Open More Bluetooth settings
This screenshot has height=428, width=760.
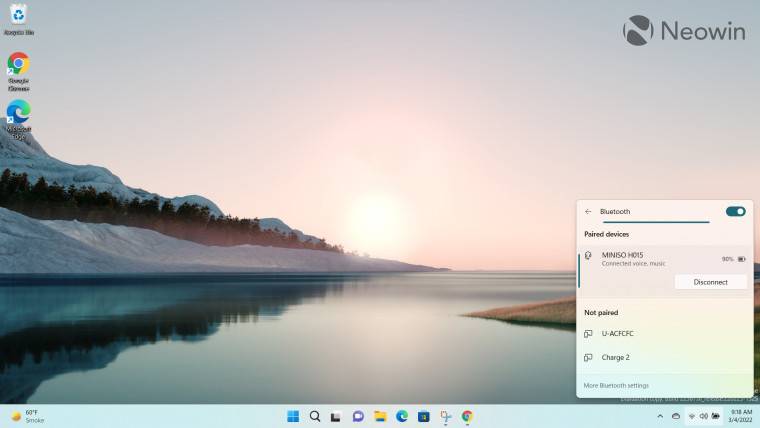click(616, 385)
